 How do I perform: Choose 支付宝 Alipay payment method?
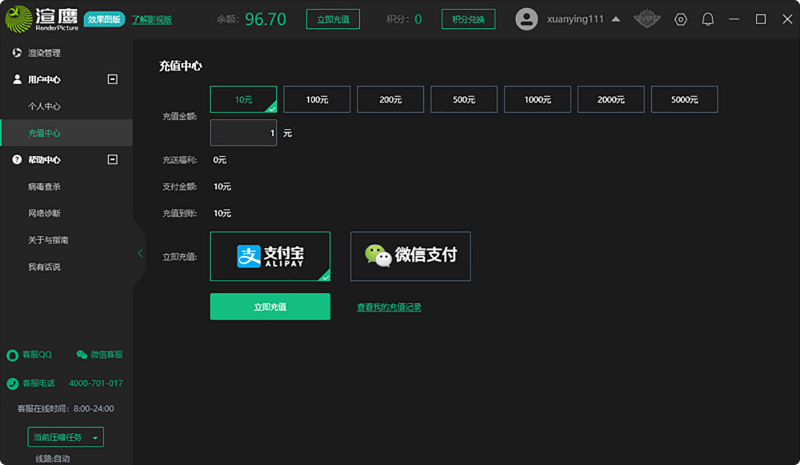[270, 256]
